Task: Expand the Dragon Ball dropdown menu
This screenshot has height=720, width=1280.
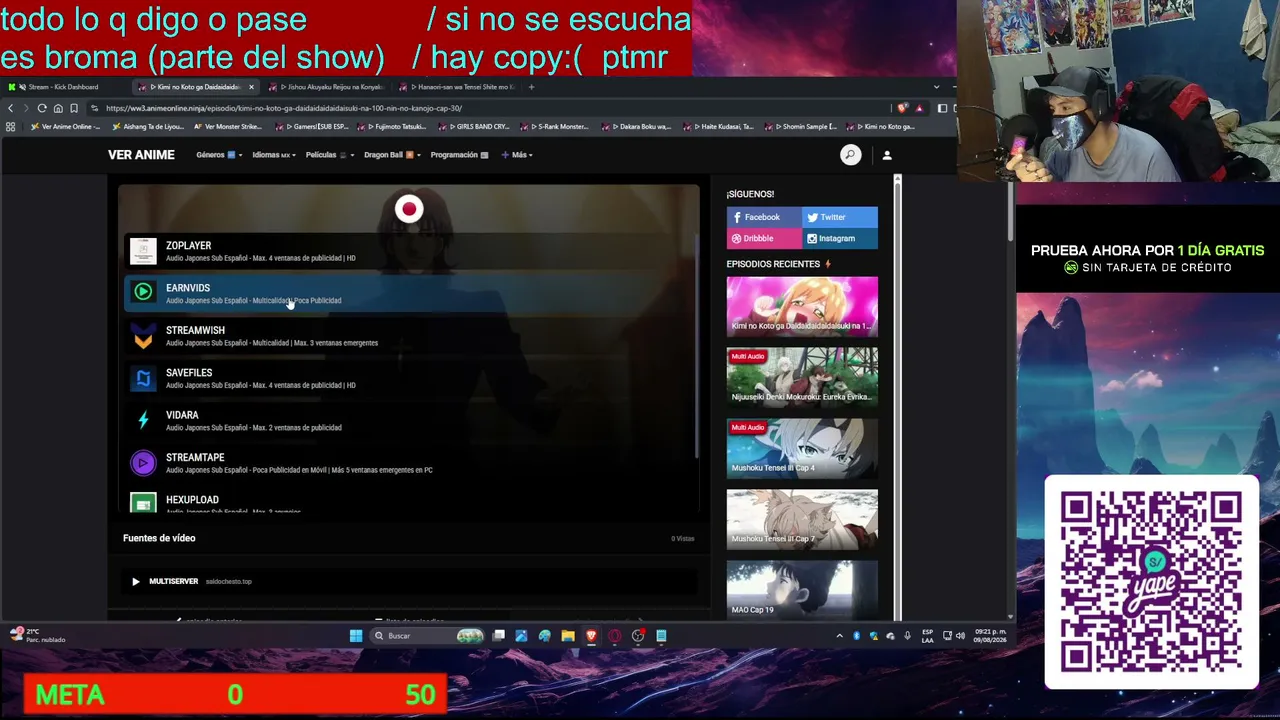Action: (x=392, y=155)
